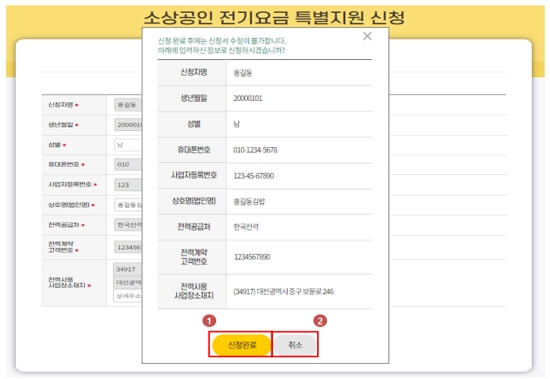Screen dimensions: 550x379
Task: Click the 성별 value 남 in dialog
Action: coord(237,124)
